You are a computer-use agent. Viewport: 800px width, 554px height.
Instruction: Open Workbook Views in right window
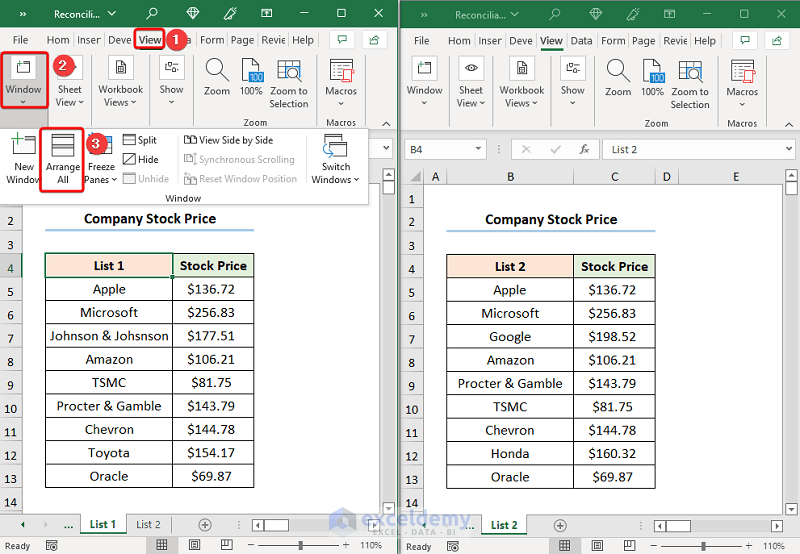(521, 83)
